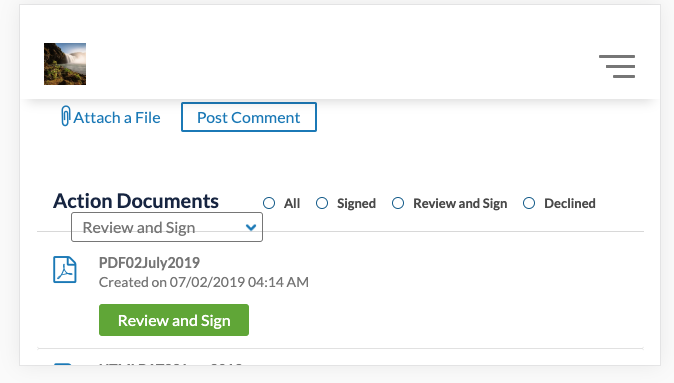The image size is (674, 383).
Task: Select the Declined radio button
Action: [529, 203]
